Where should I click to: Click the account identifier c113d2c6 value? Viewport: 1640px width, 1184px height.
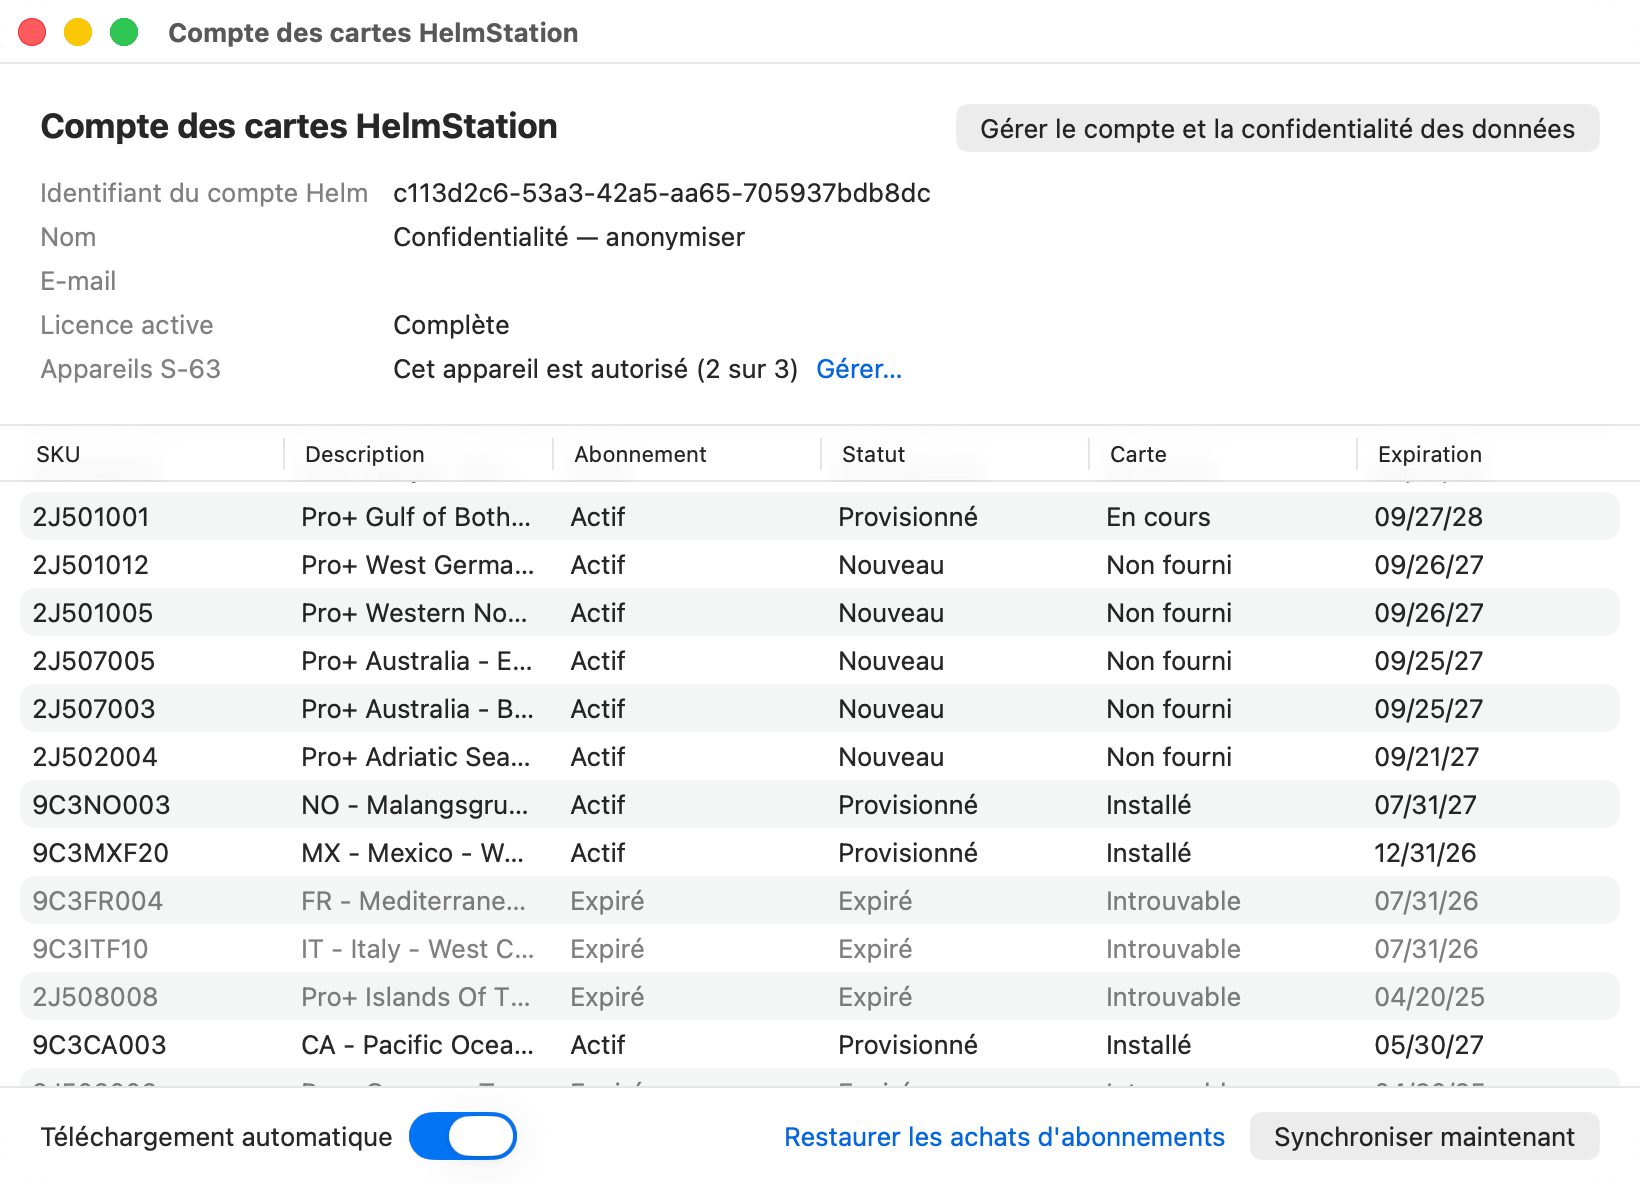(x=661, y=193)
